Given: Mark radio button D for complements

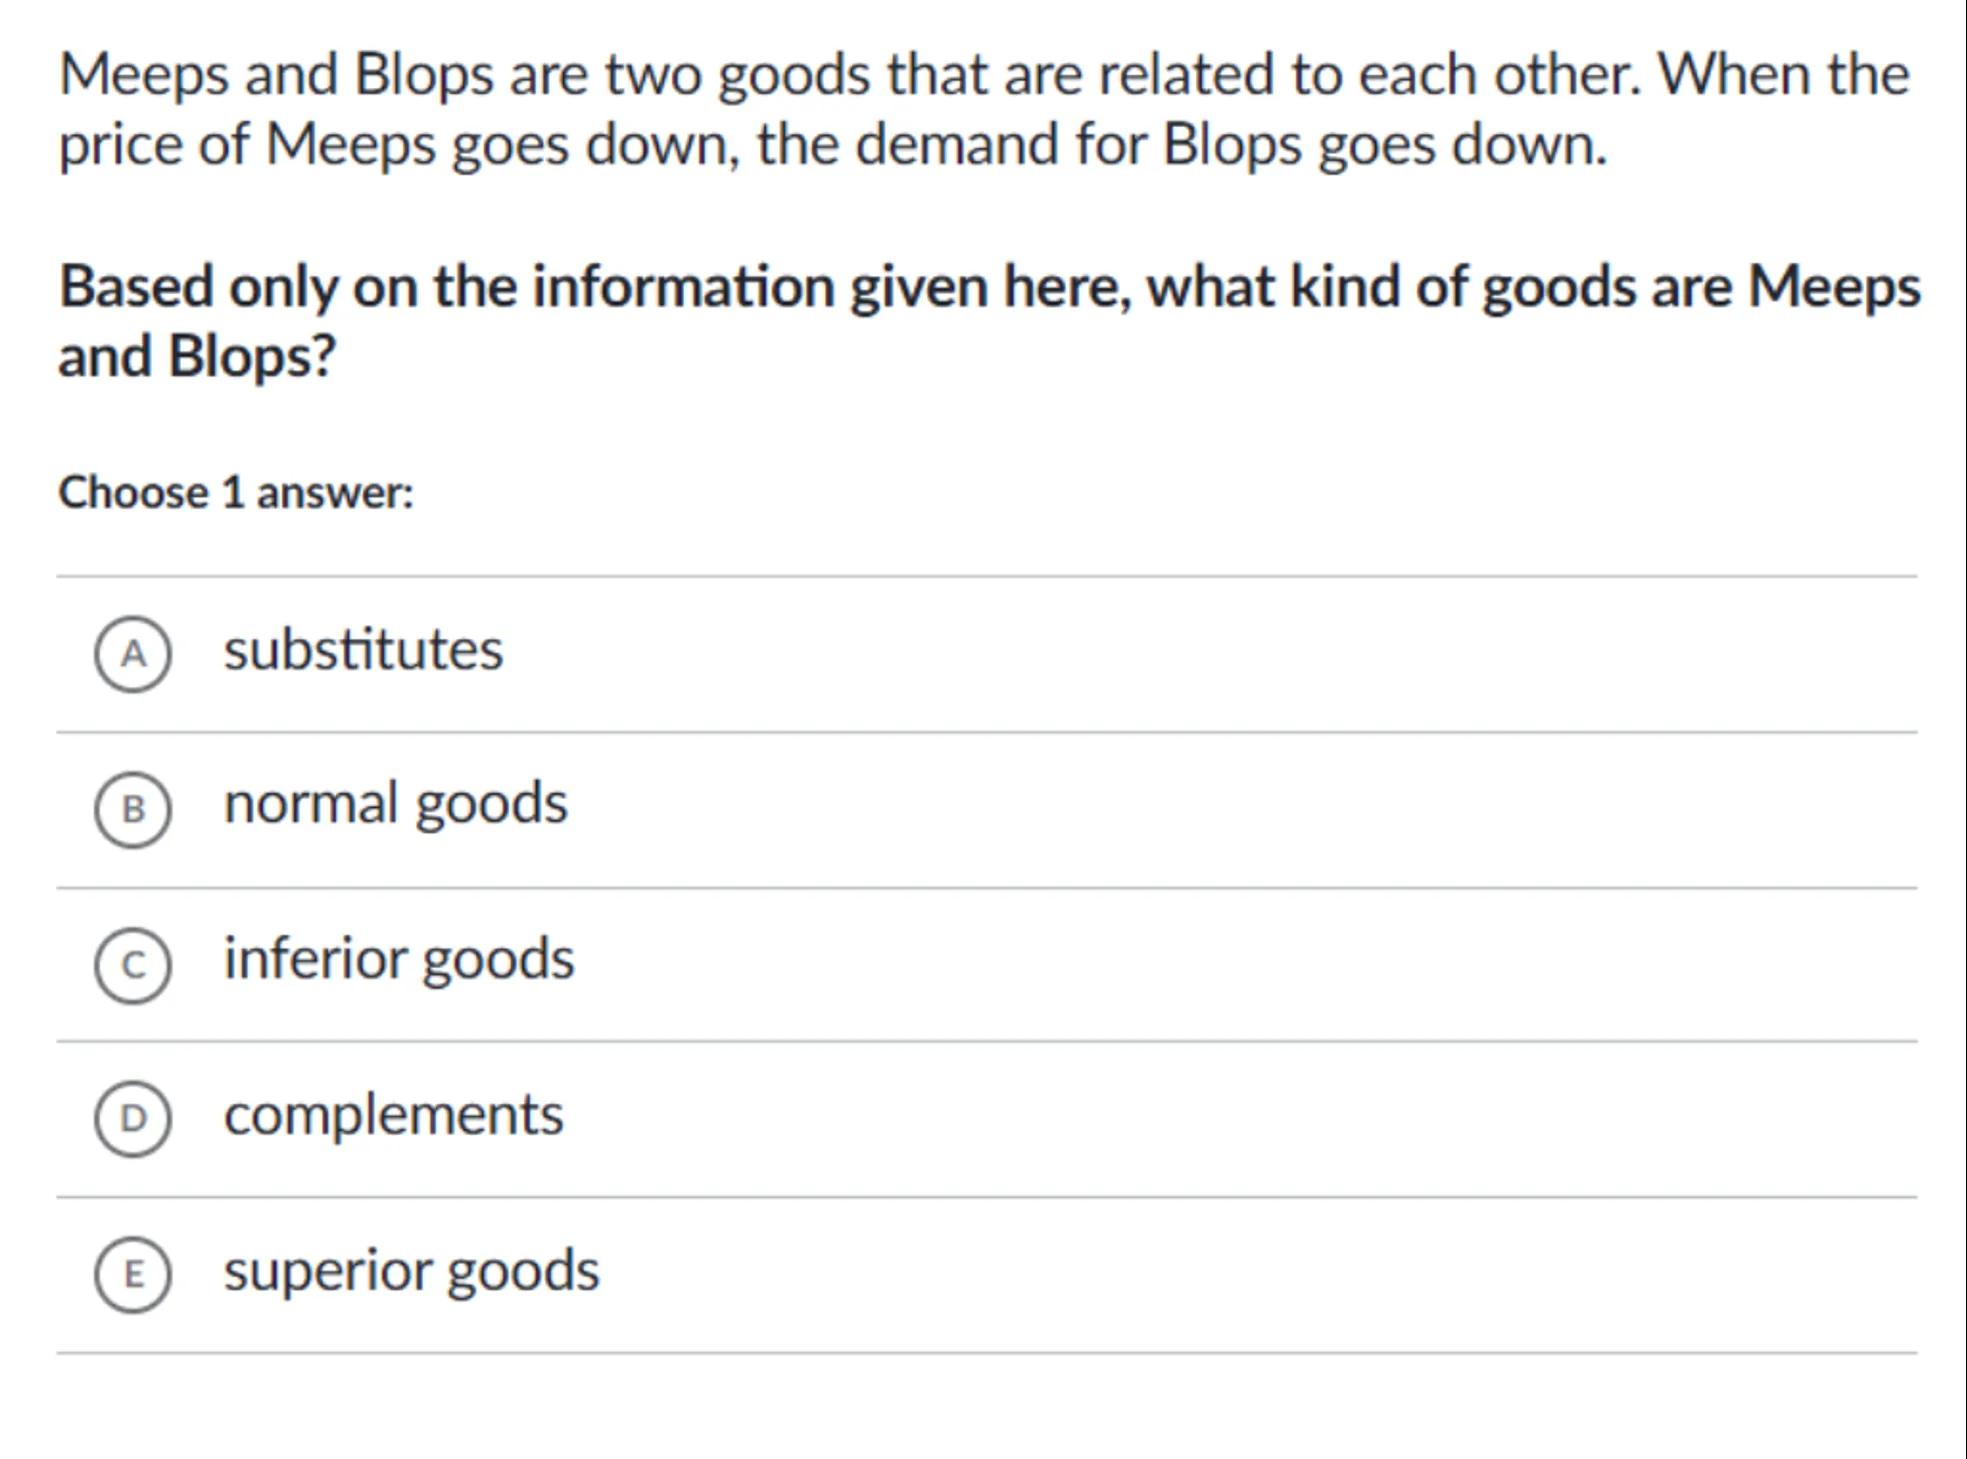Looking at the screenshot, I should click(133, 1119).
